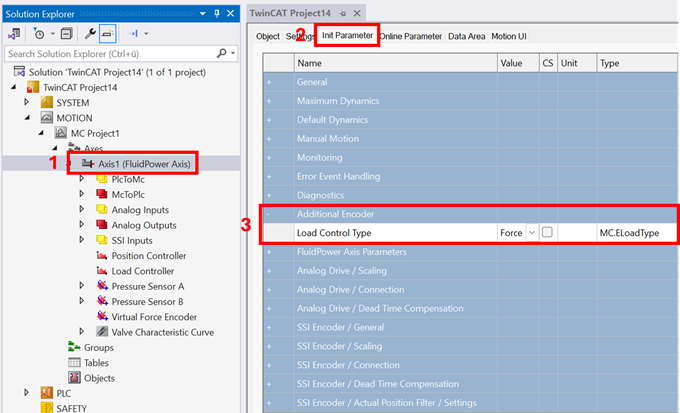680x413 pixels.
Task: Open the pending changes filter clock icon
Action: (x=39, y=33)
